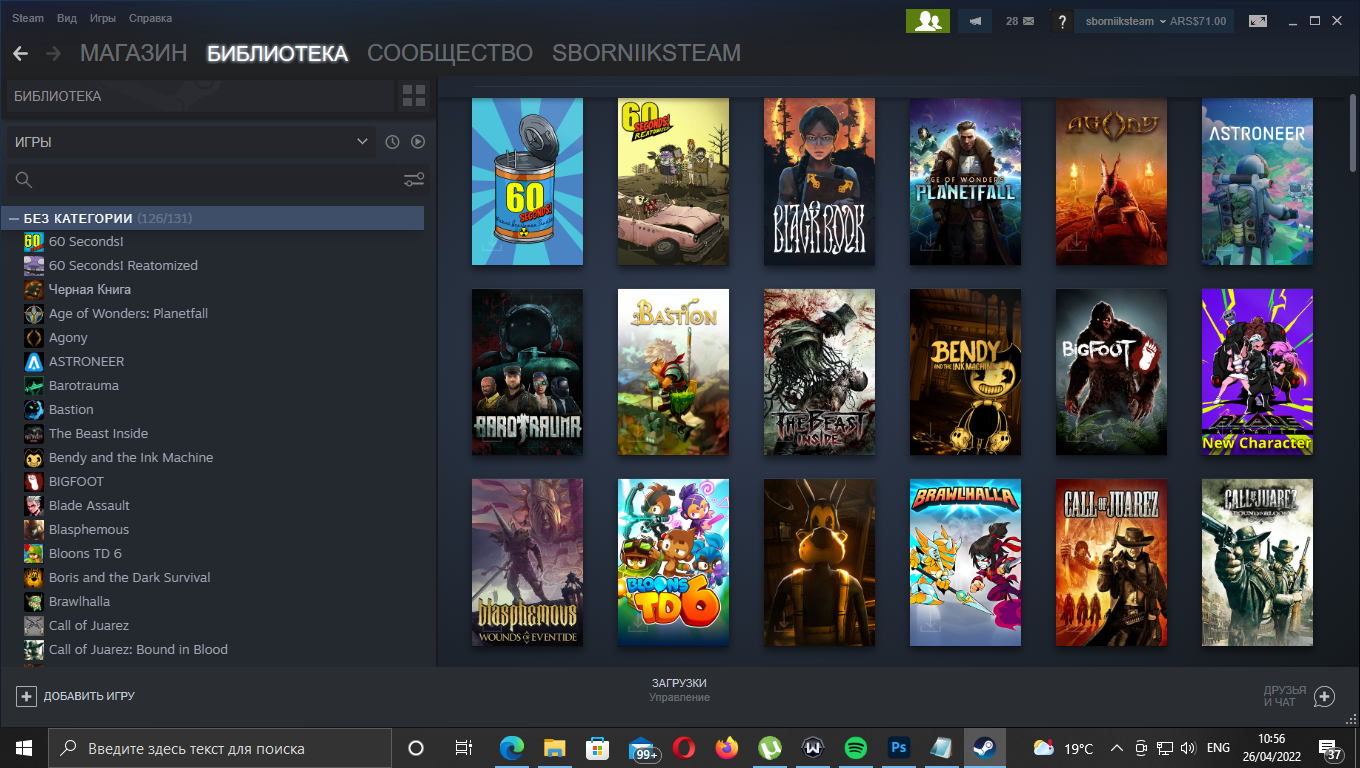Open the Bendy Ink Machine cover
The height and width of the screenshot is (768, 1360).
(x=965, y=372)
